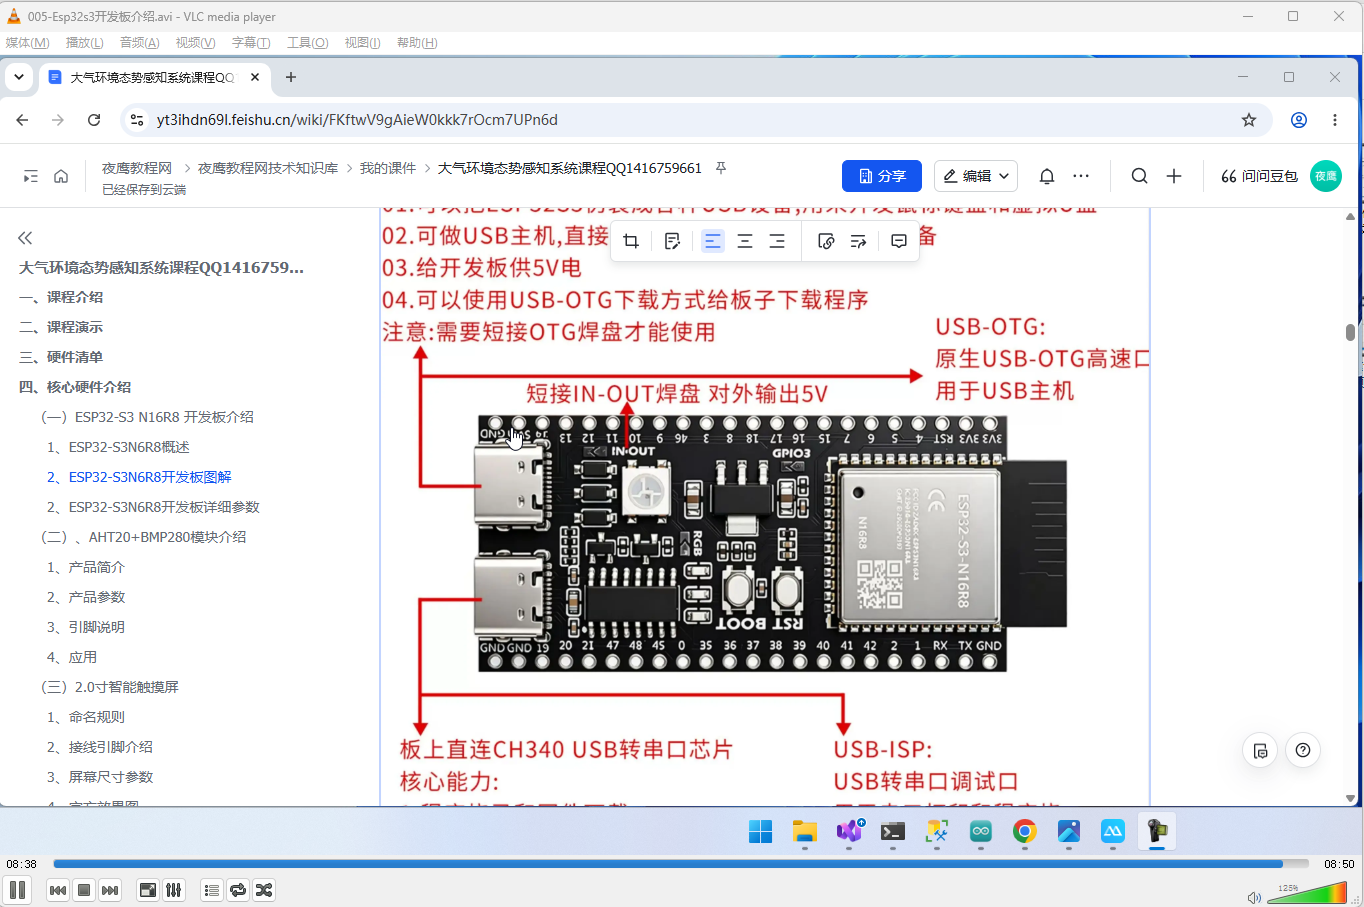1364x907 pixels.
Task: Select the crop image tool
Action: [631, 241]
